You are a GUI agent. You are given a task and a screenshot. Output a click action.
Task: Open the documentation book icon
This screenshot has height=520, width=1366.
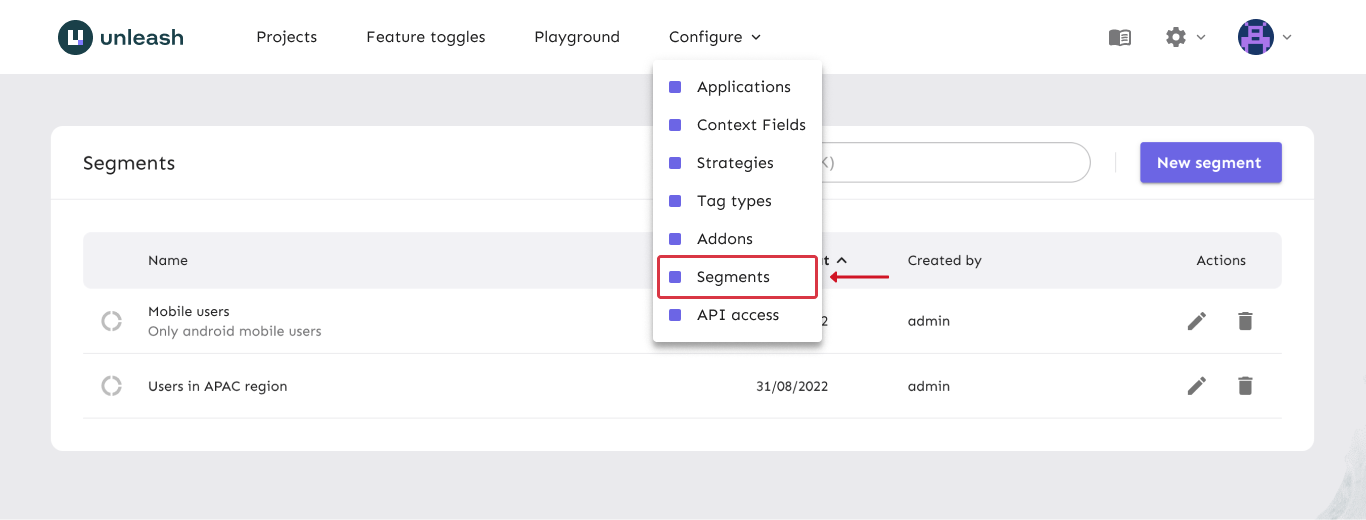tap(1120, 37)
